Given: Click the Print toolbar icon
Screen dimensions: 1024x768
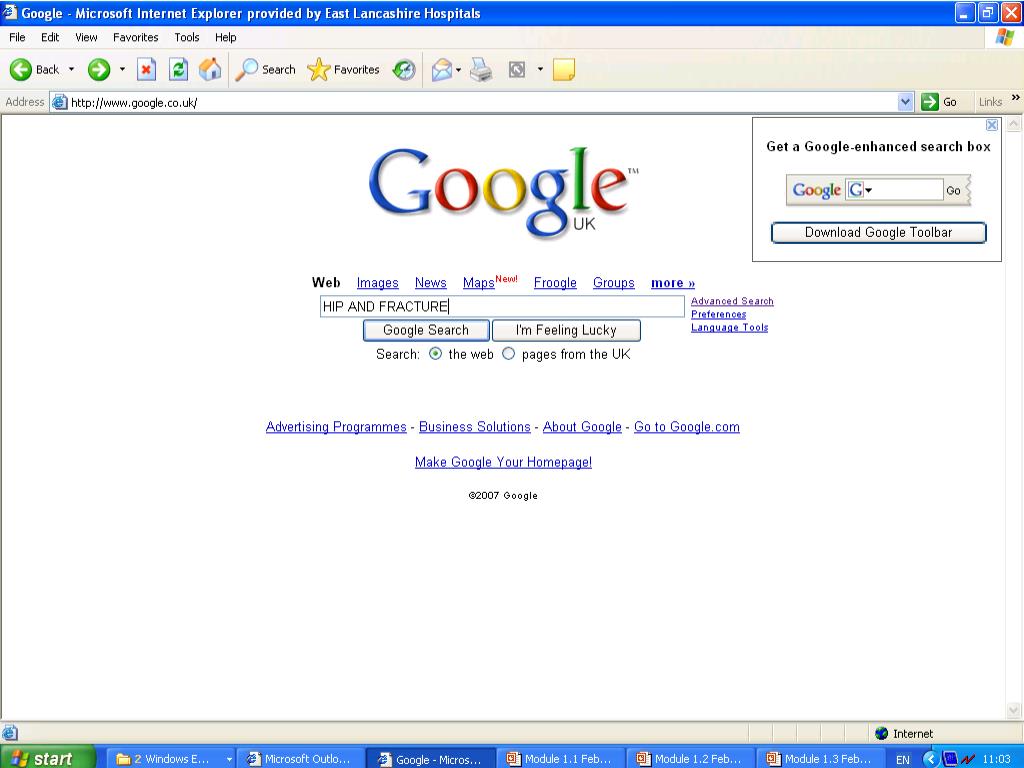Looking at the screenshot, I should point(481,69).
